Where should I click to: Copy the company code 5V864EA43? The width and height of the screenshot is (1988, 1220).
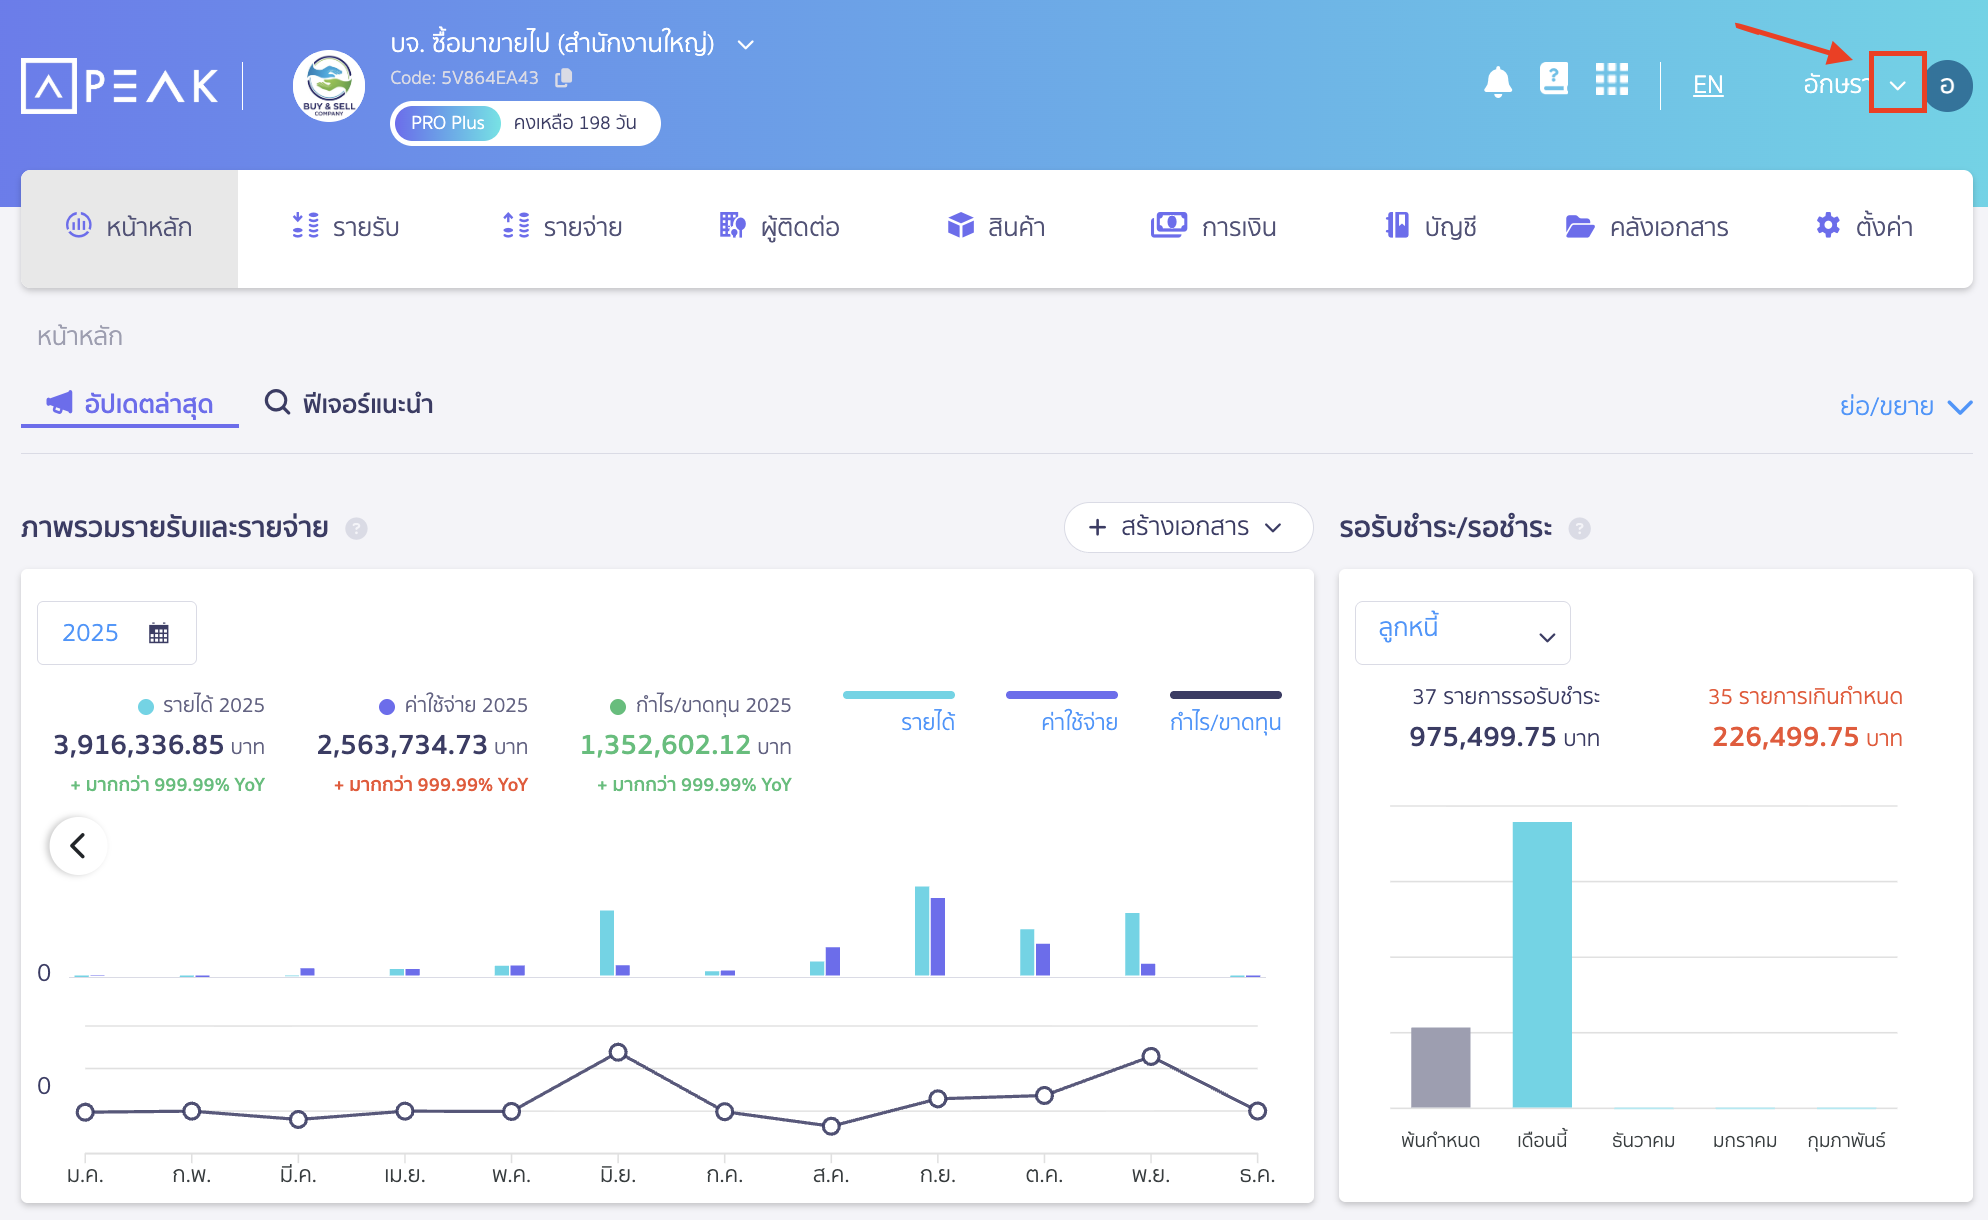click(562, 77)
